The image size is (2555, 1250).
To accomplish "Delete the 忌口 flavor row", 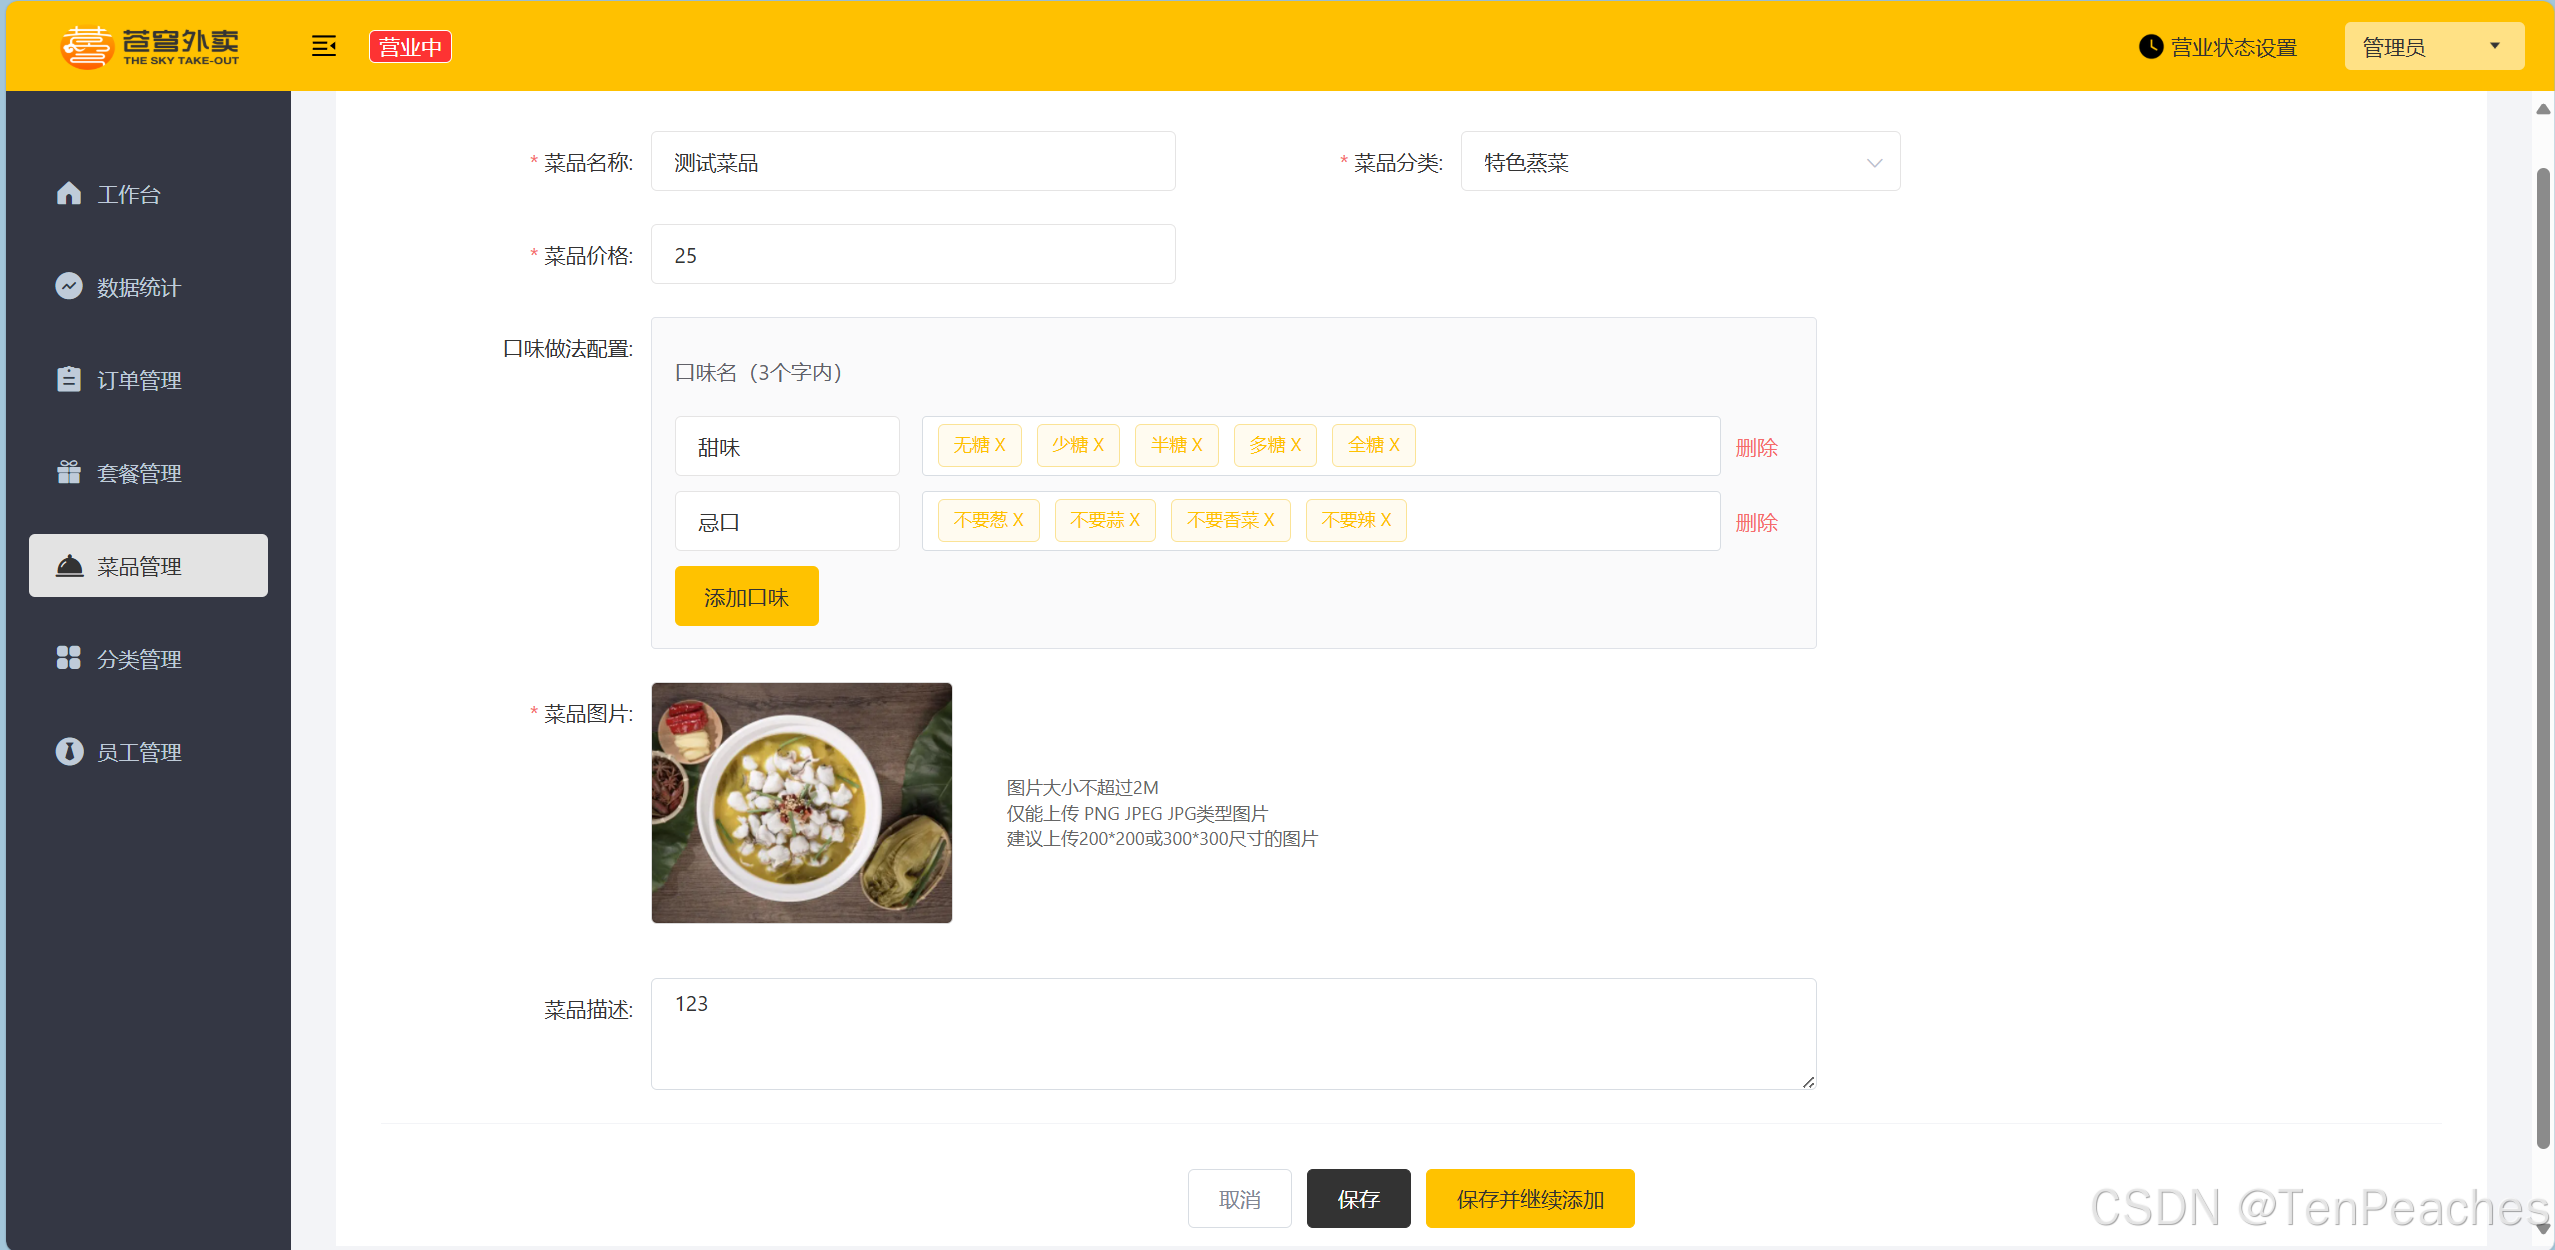I will [1756, 522].
